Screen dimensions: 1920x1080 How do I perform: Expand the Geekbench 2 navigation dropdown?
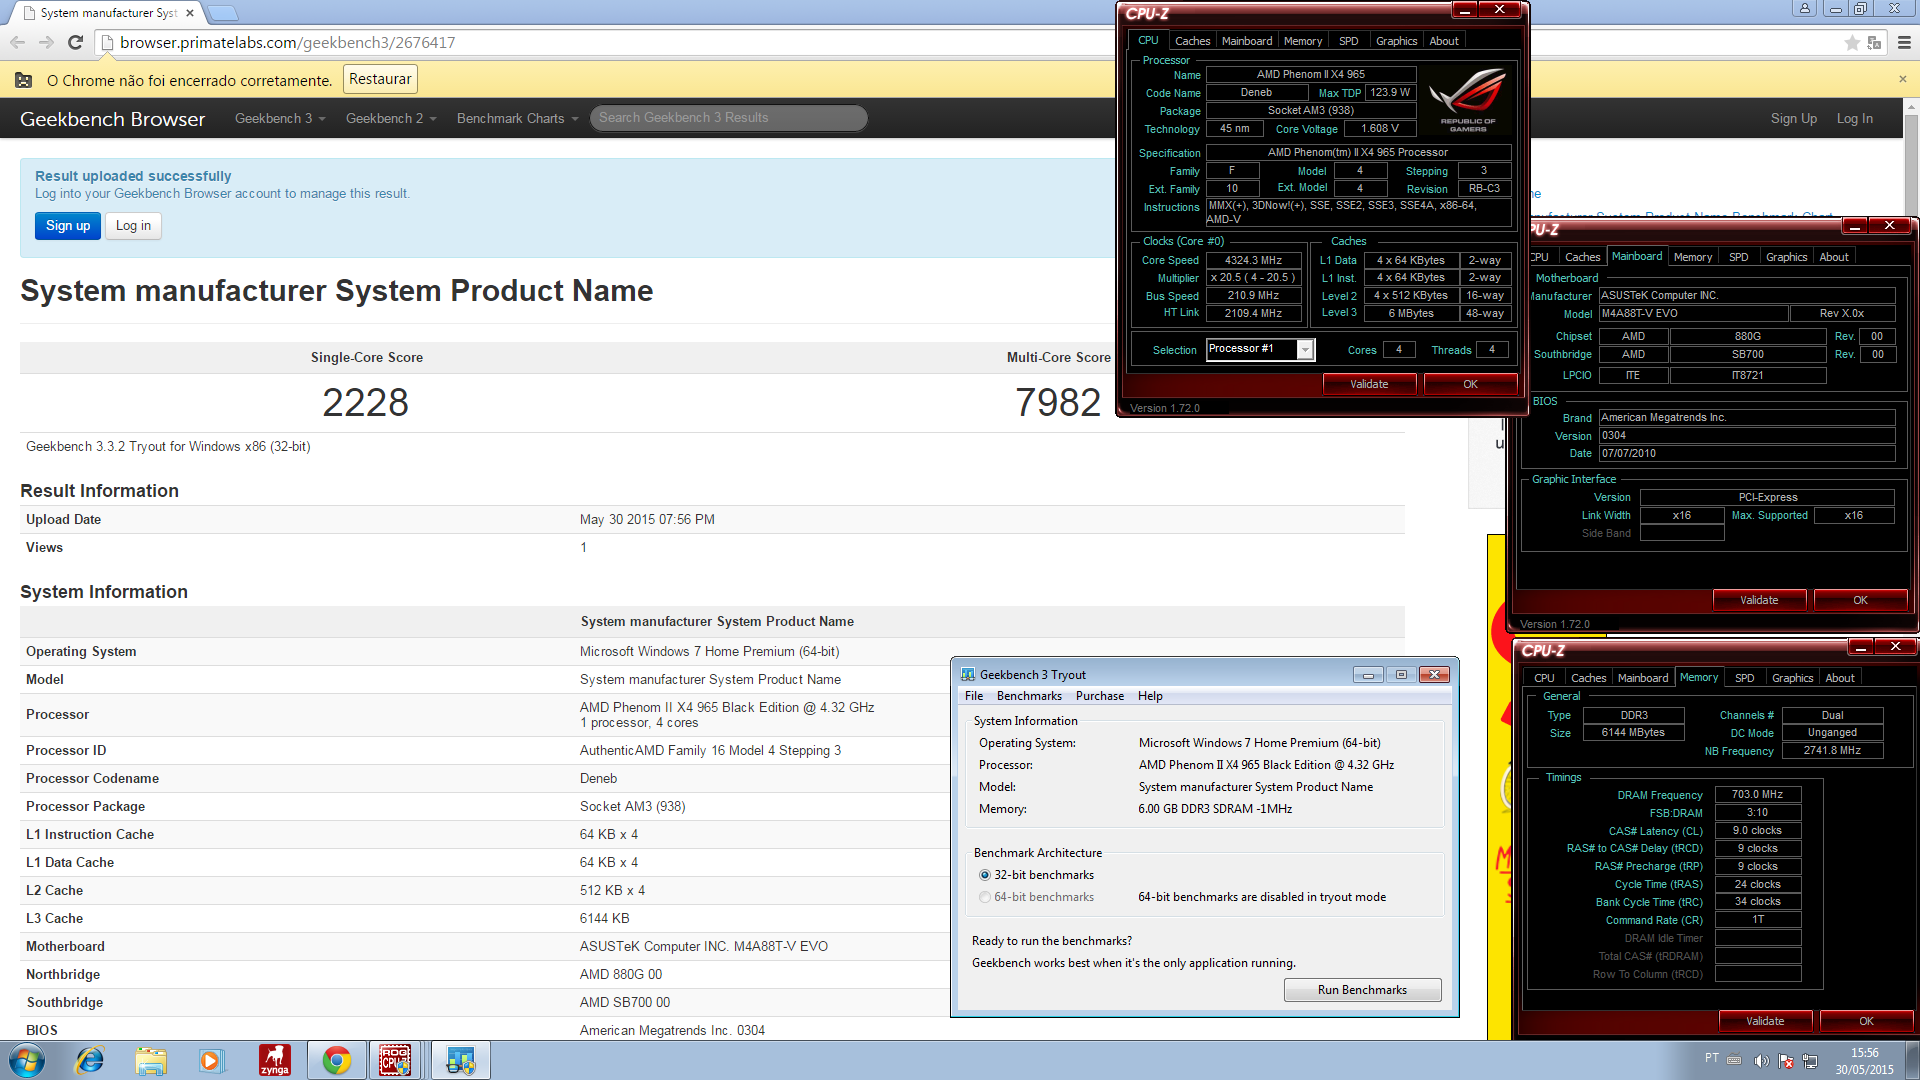tap(391, 118)
